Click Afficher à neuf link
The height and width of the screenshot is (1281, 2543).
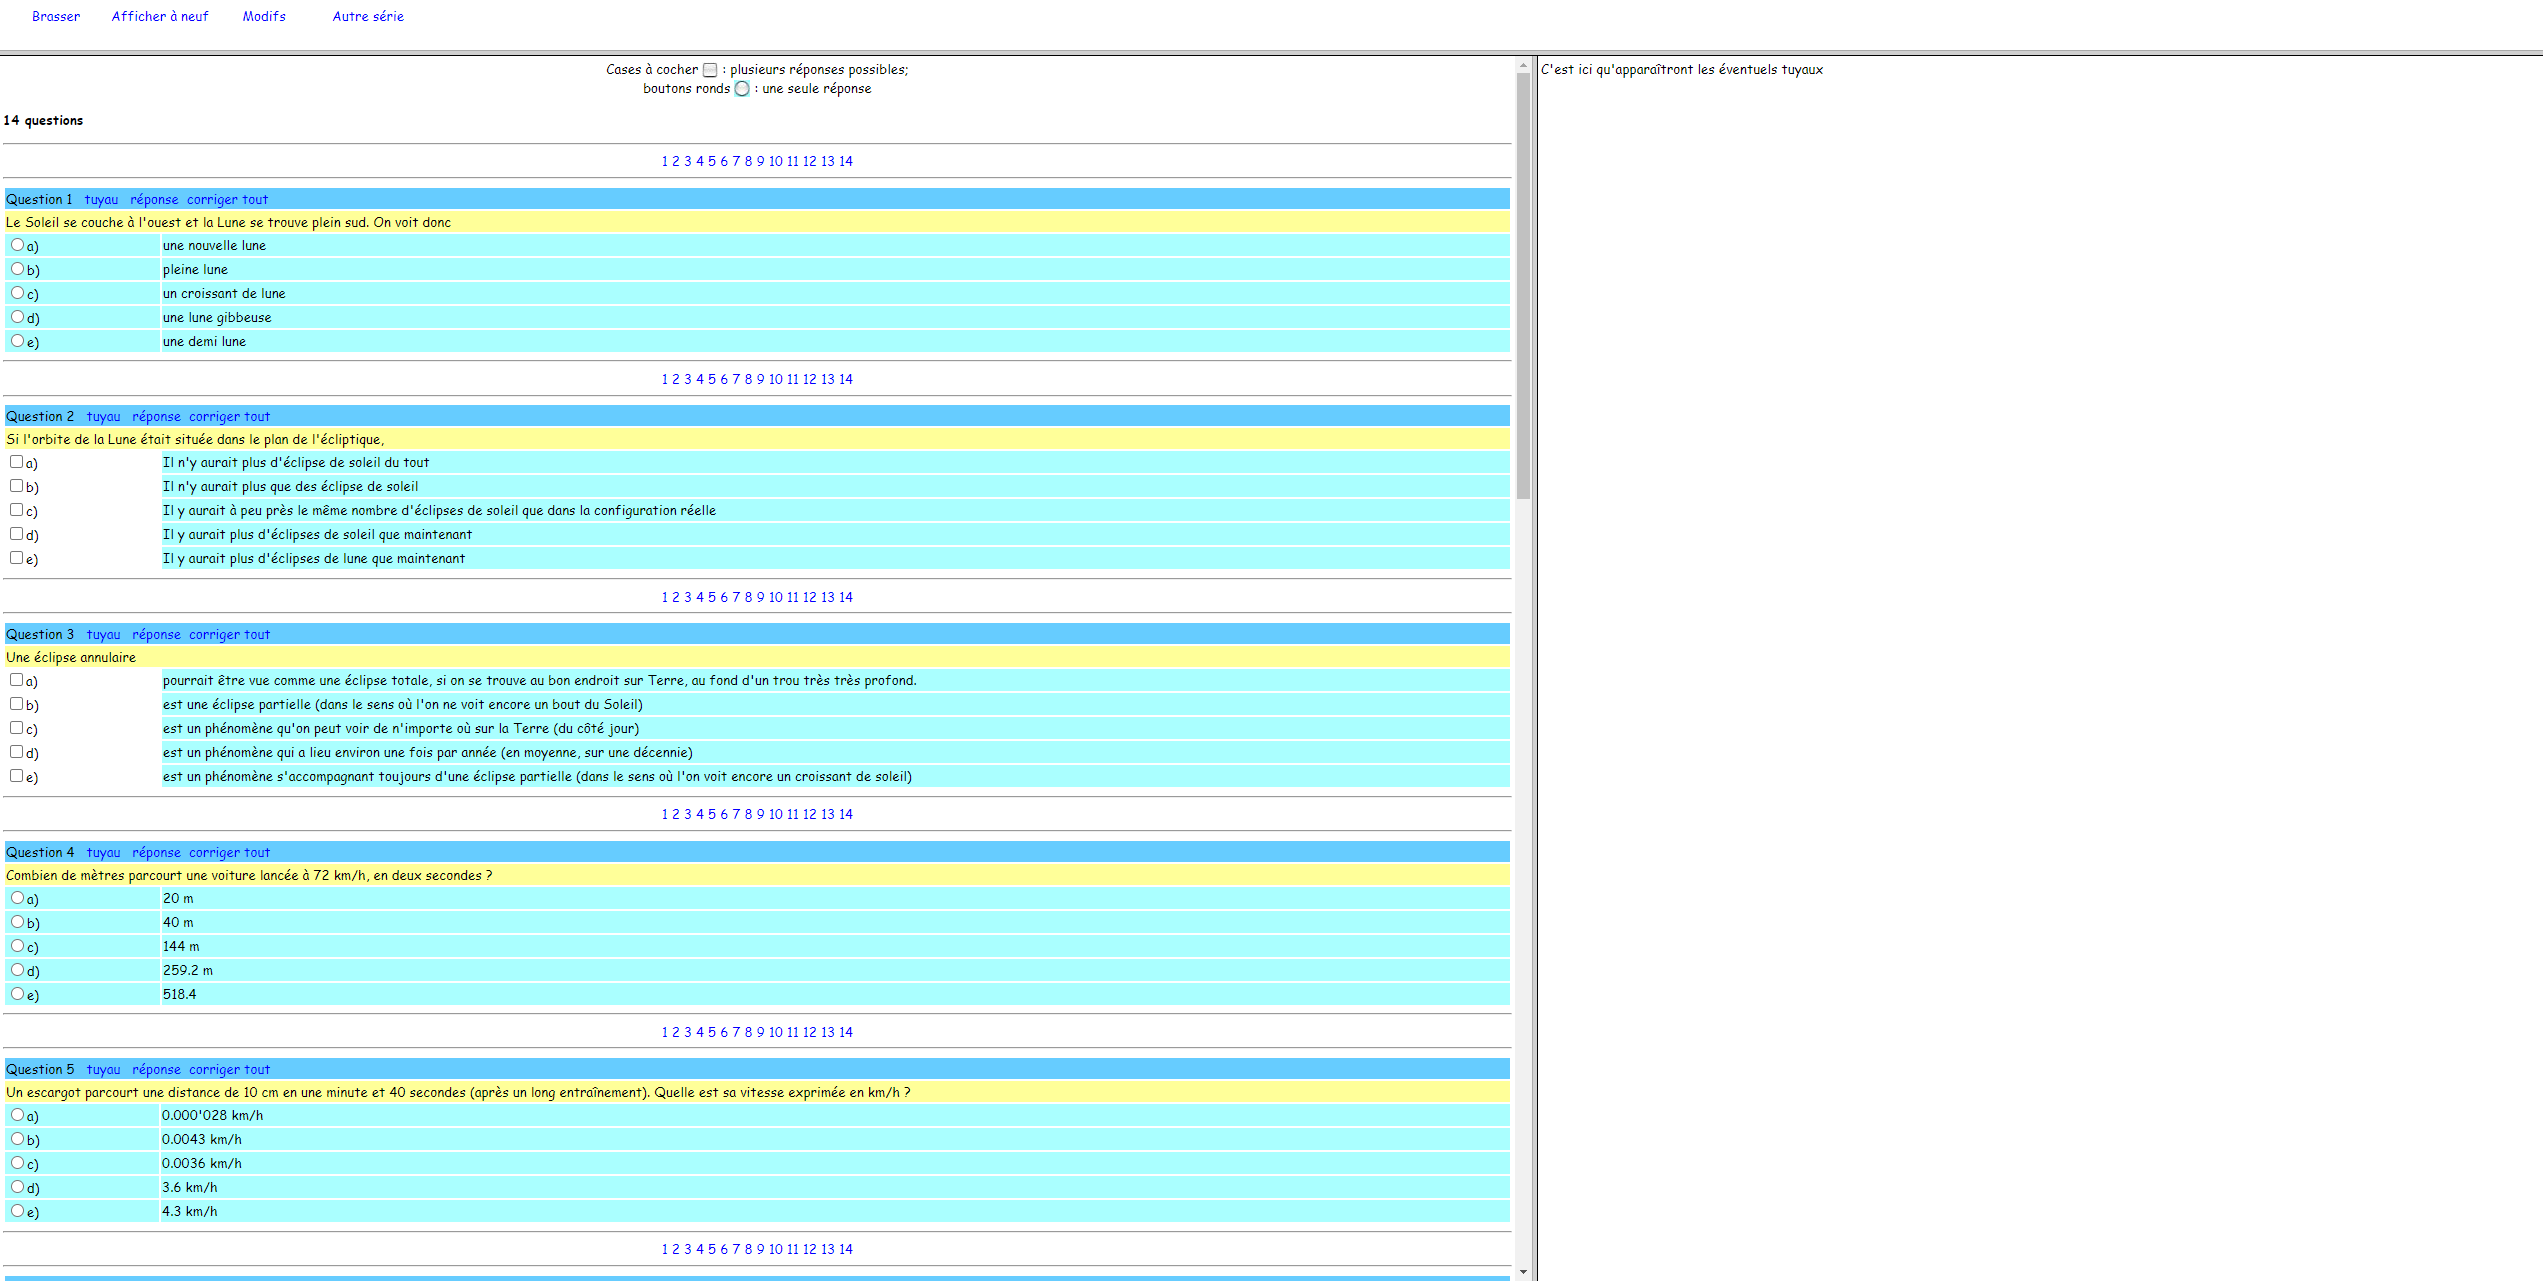pos(160,16)
